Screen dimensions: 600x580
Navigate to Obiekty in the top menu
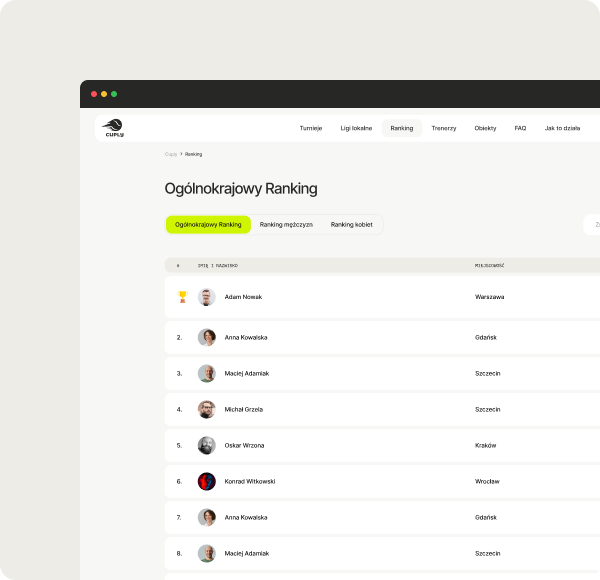485,129
